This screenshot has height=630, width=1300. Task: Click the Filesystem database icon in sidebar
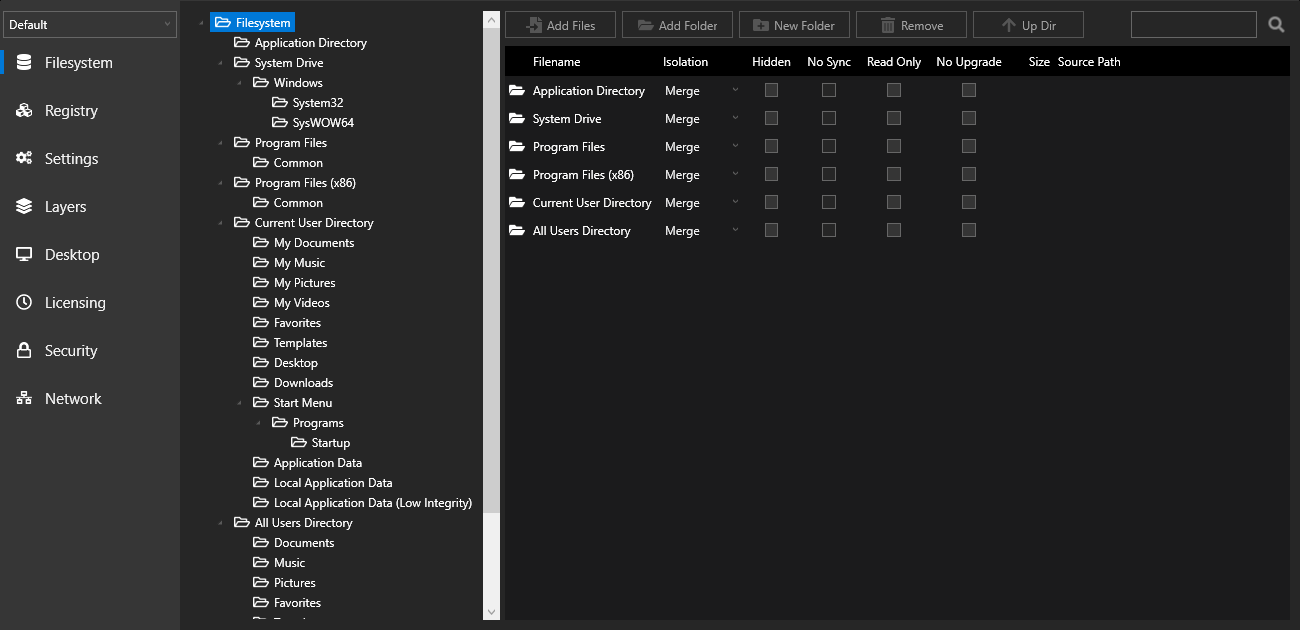(x=24, y=62)
